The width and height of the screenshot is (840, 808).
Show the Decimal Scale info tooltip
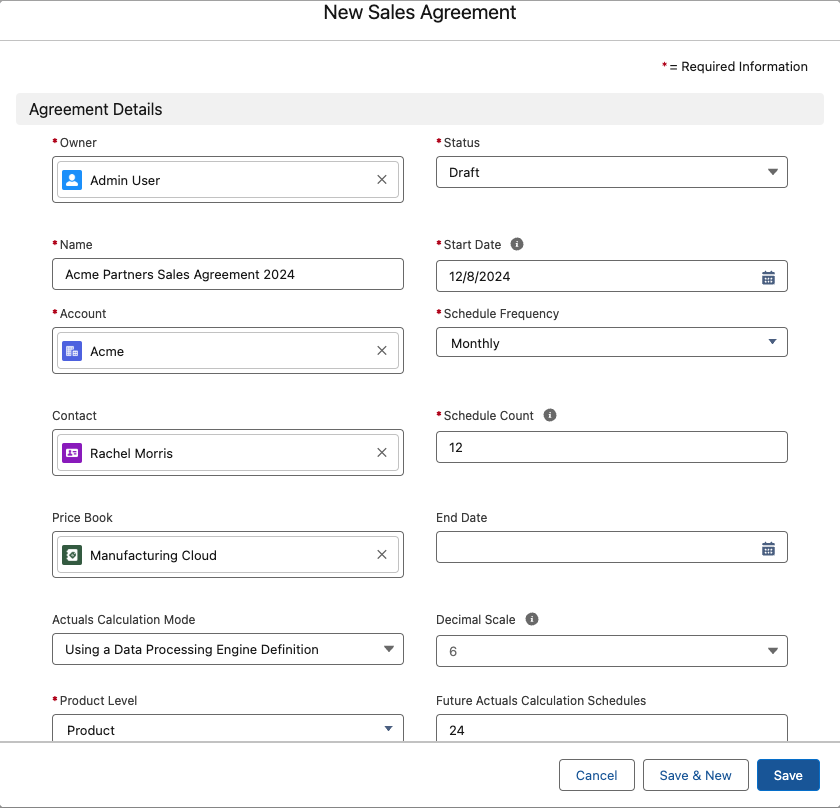(x=531, y=619)
